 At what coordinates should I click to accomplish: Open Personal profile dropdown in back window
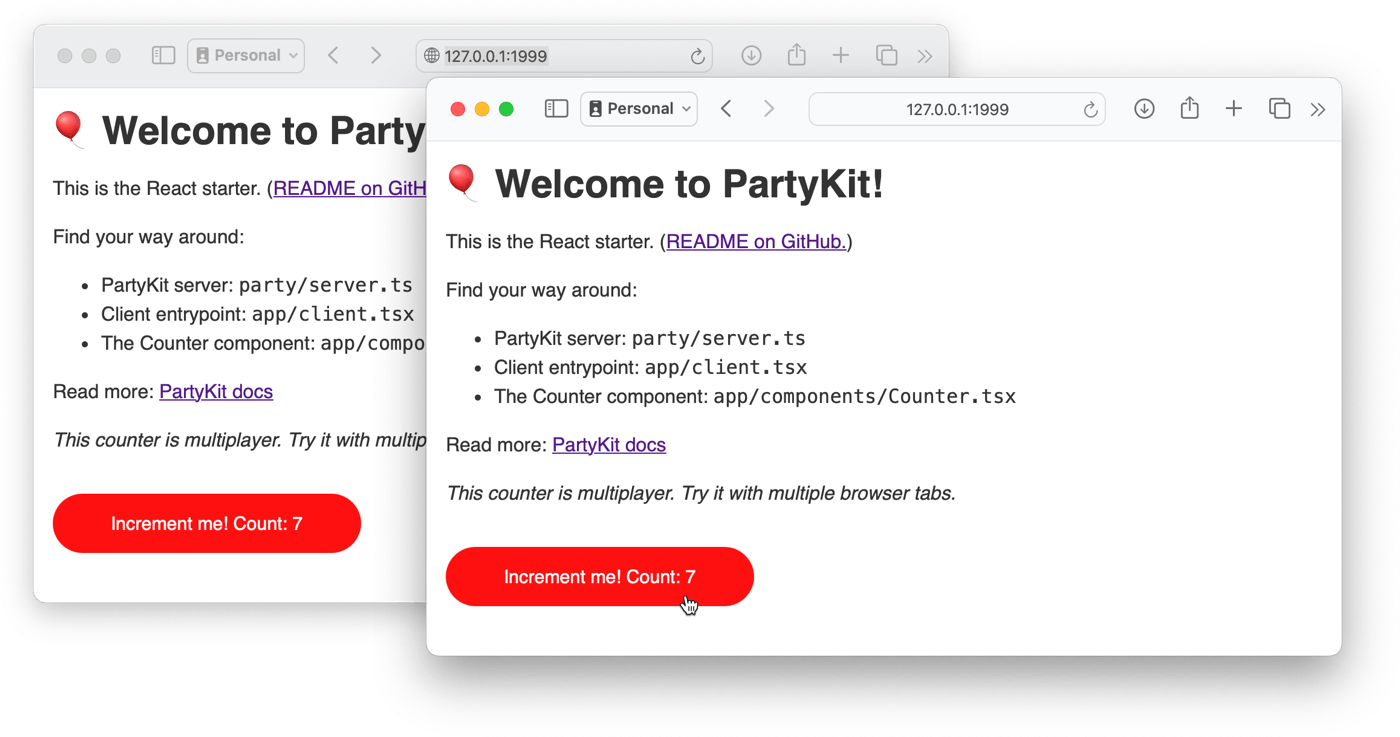246,56
